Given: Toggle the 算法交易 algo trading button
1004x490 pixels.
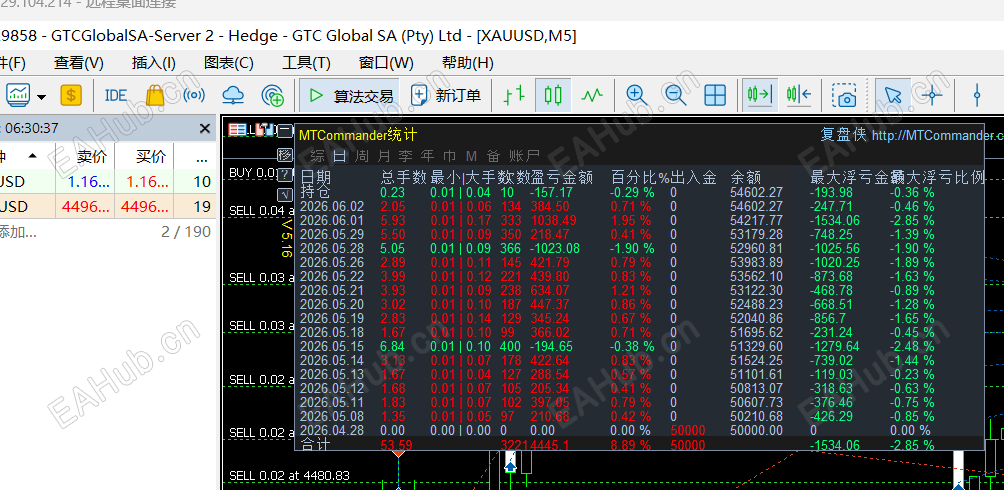Looking at the screenshot, I should point(350,95).
